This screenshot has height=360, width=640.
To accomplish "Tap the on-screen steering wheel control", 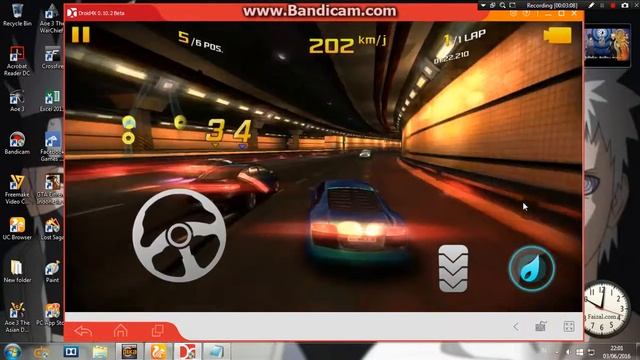I will [x=179, y=236].
